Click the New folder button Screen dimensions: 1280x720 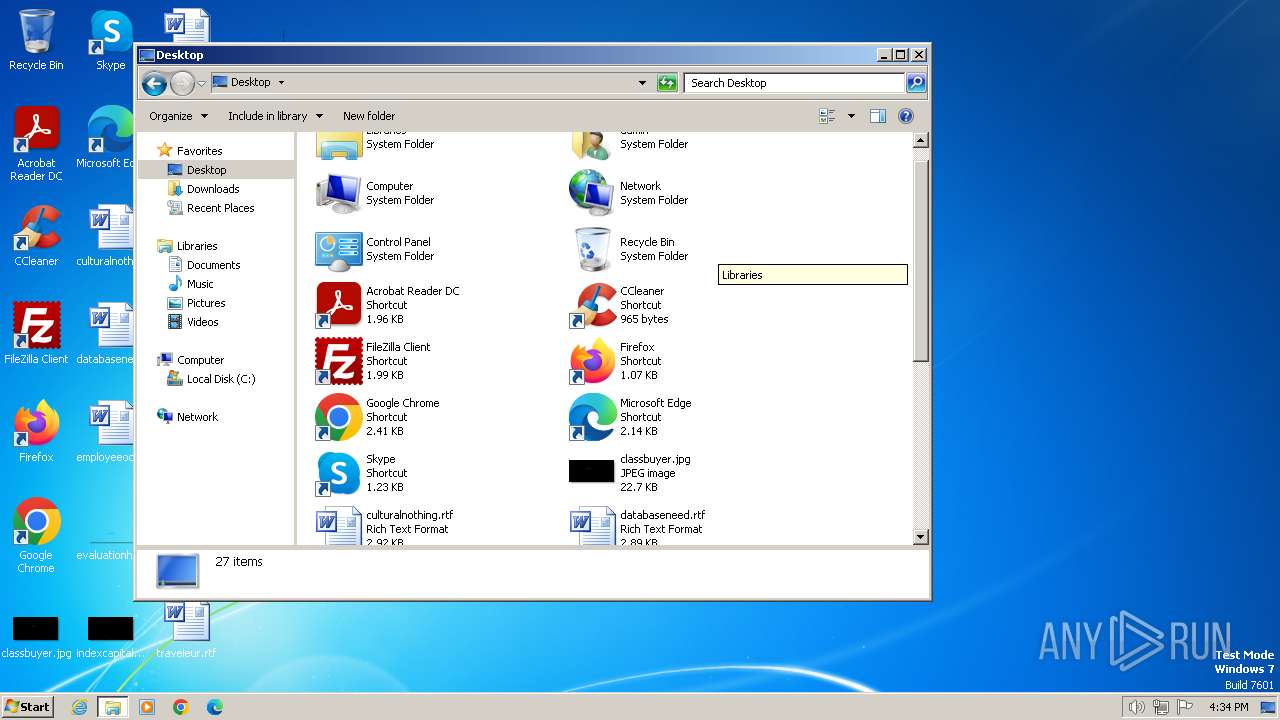tap(369, 116)
